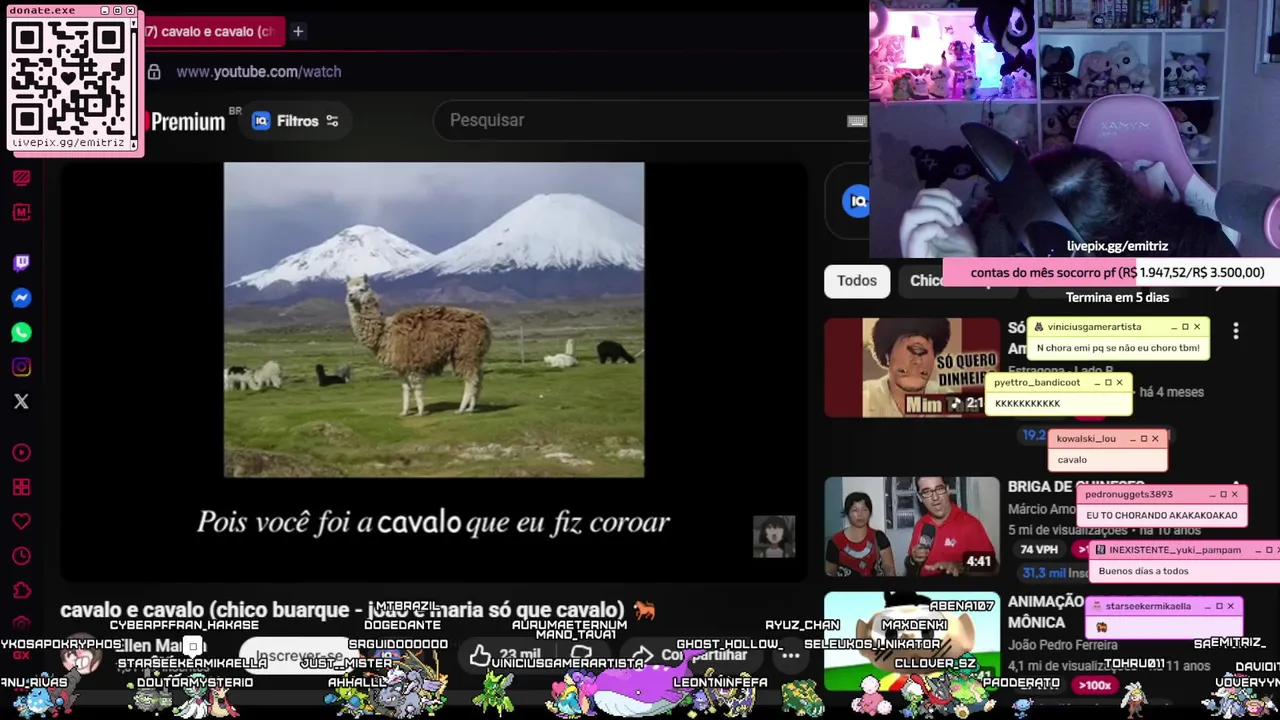Click the 'há 4 meses' text
The image size is (1280, 720).
click(x=1171, y=392)
